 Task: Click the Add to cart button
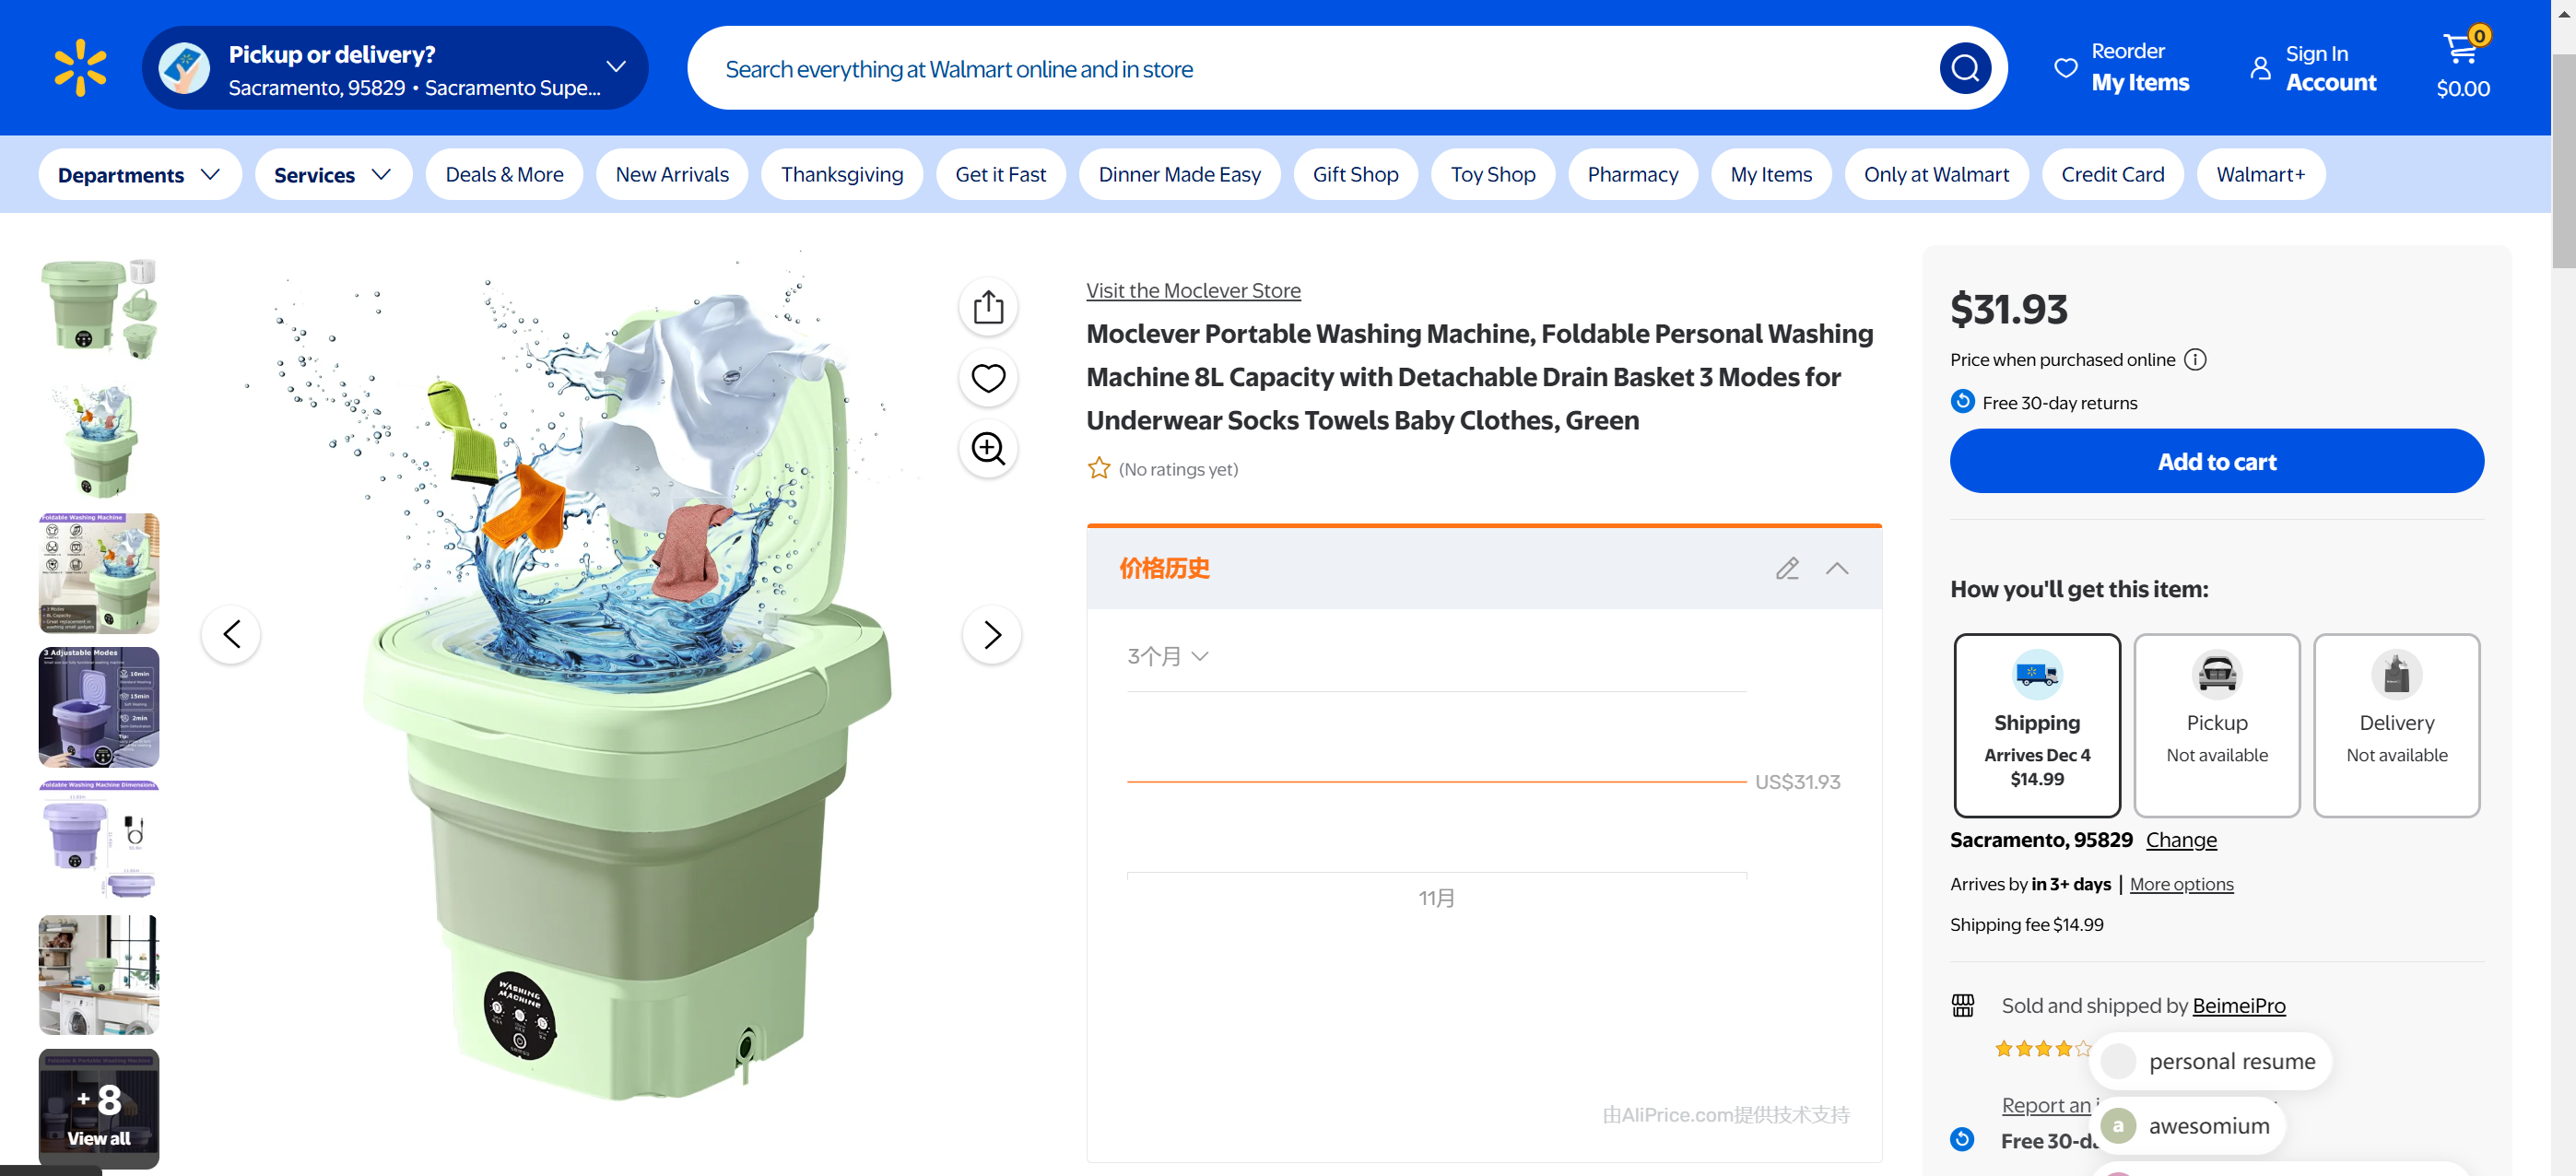pos(2216,461)
